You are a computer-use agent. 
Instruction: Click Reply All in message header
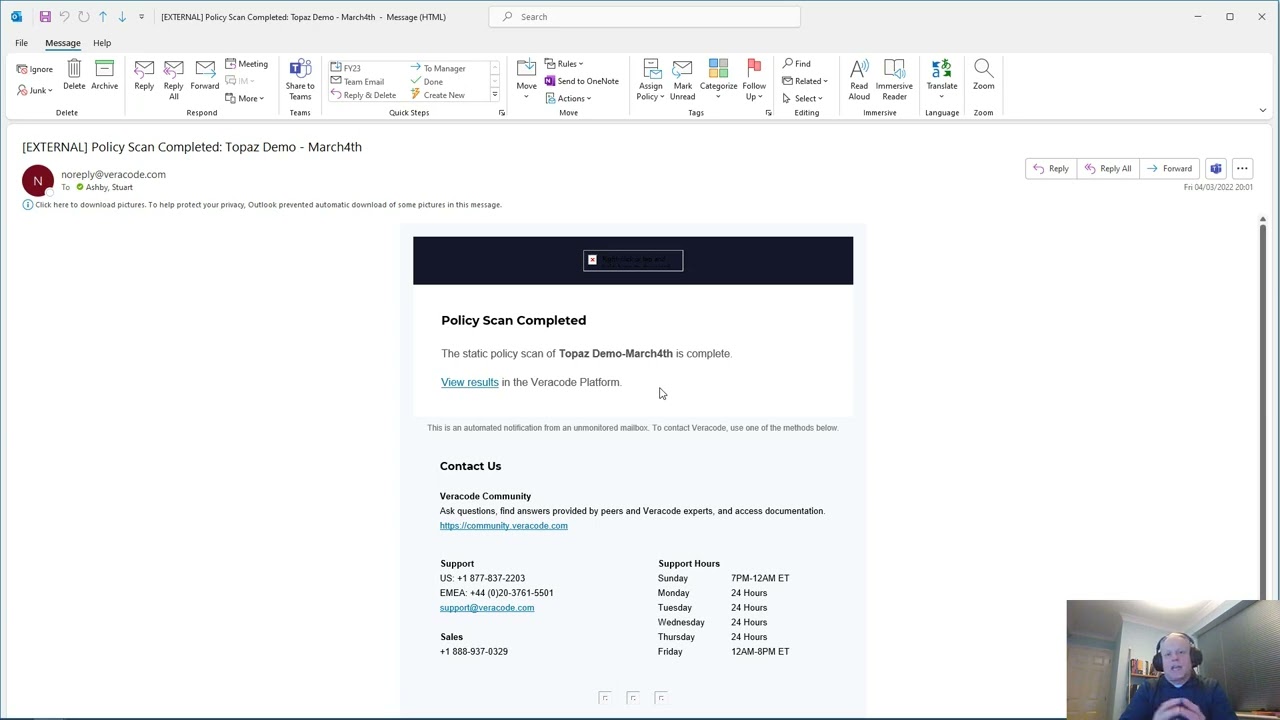1108,169
